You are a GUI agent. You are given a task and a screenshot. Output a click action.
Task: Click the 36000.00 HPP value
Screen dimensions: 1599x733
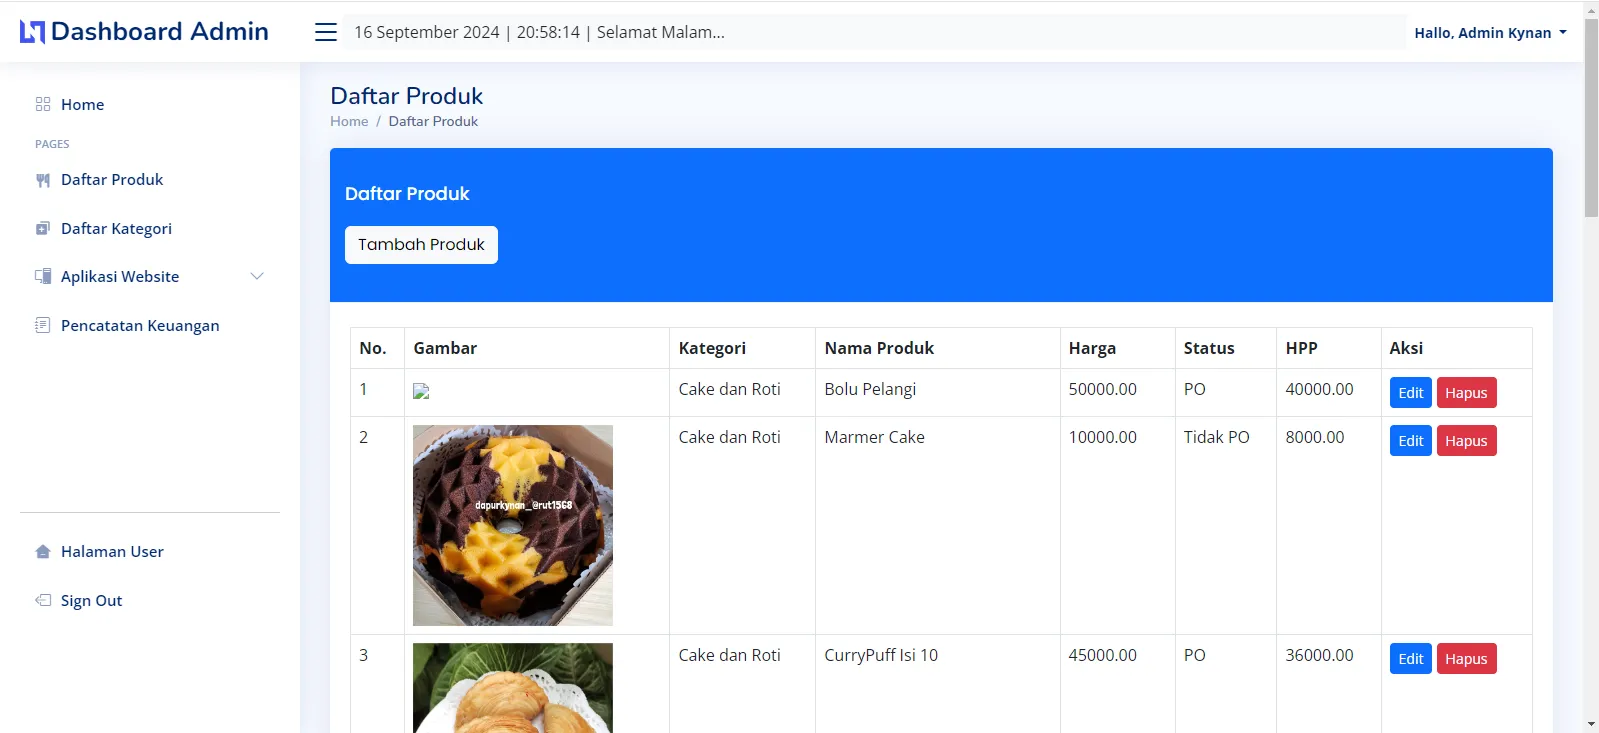[1319, 655]
